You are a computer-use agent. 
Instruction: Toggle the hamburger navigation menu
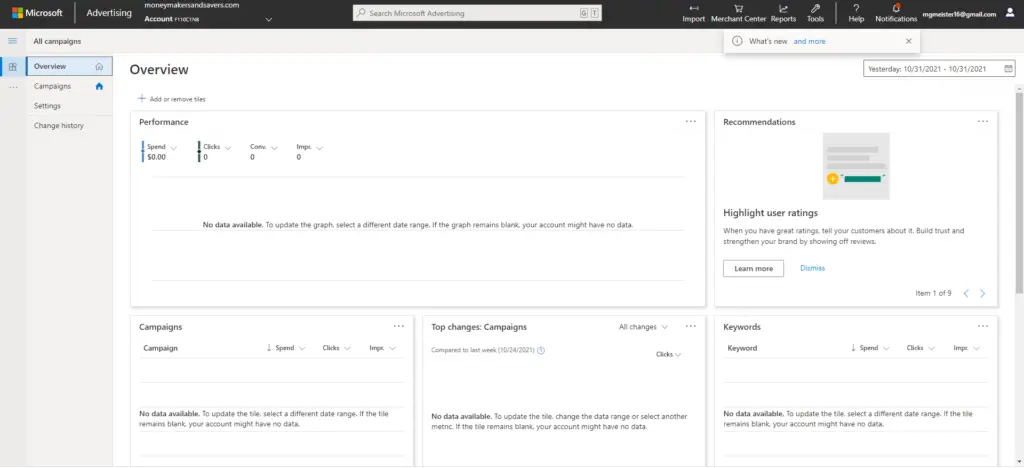click(12, 41)
